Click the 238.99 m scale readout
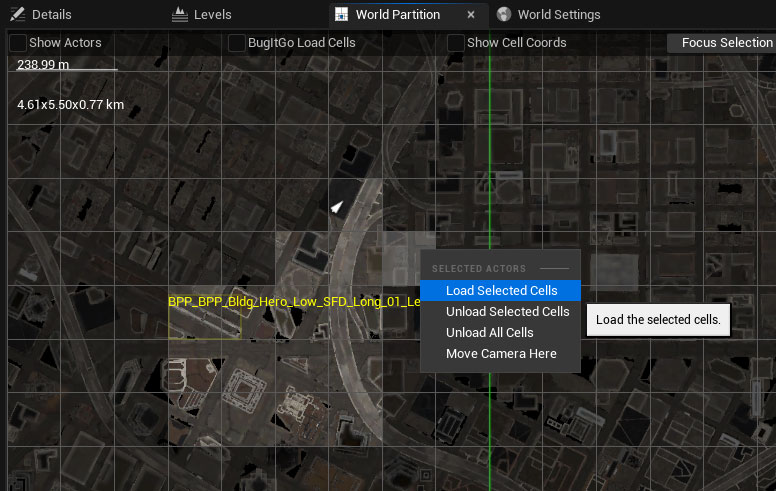Image resolution: width=776 pixels, height=491 pixels. click(x=43, y=64)
